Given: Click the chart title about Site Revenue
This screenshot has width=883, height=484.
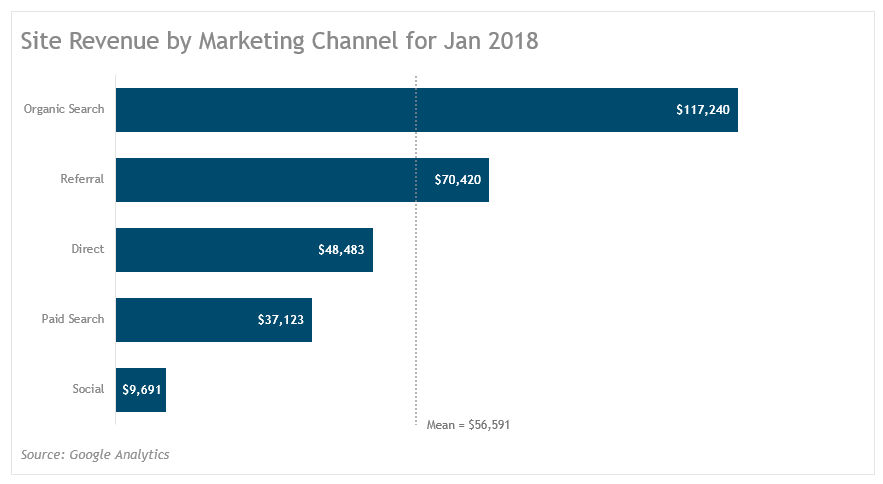Looking at the screenshot, I should (279, 42).
